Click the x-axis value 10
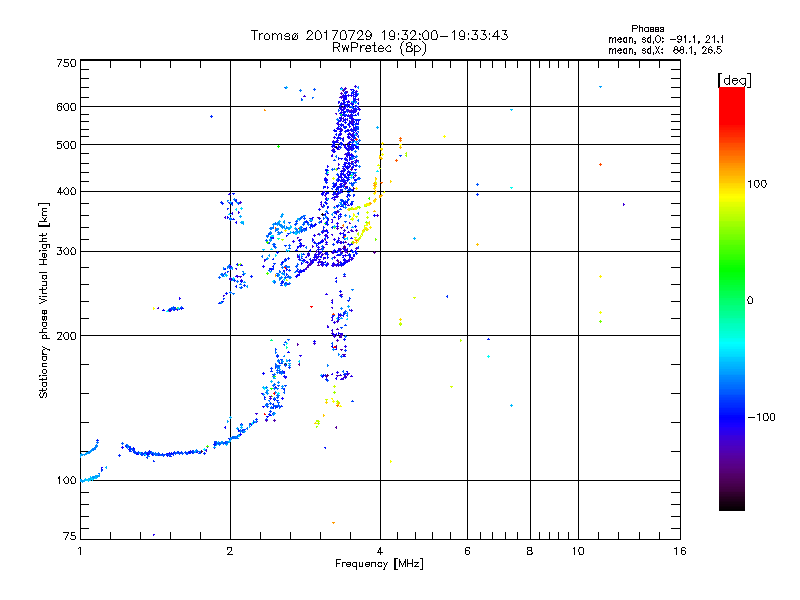This screenshot has height=600, width=800. click(578, 551)
